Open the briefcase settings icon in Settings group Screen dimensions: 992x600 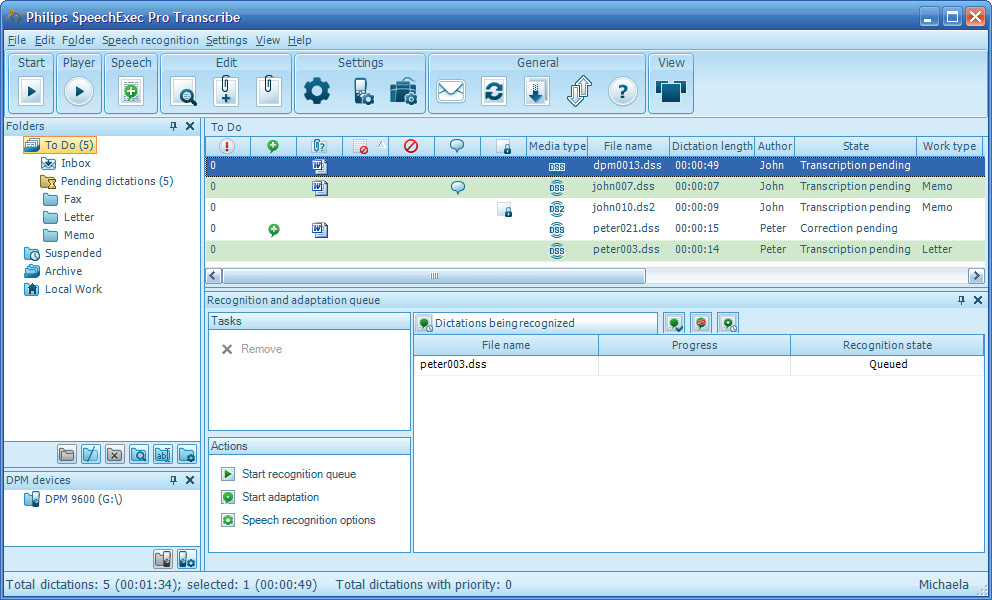click(403, 91)
